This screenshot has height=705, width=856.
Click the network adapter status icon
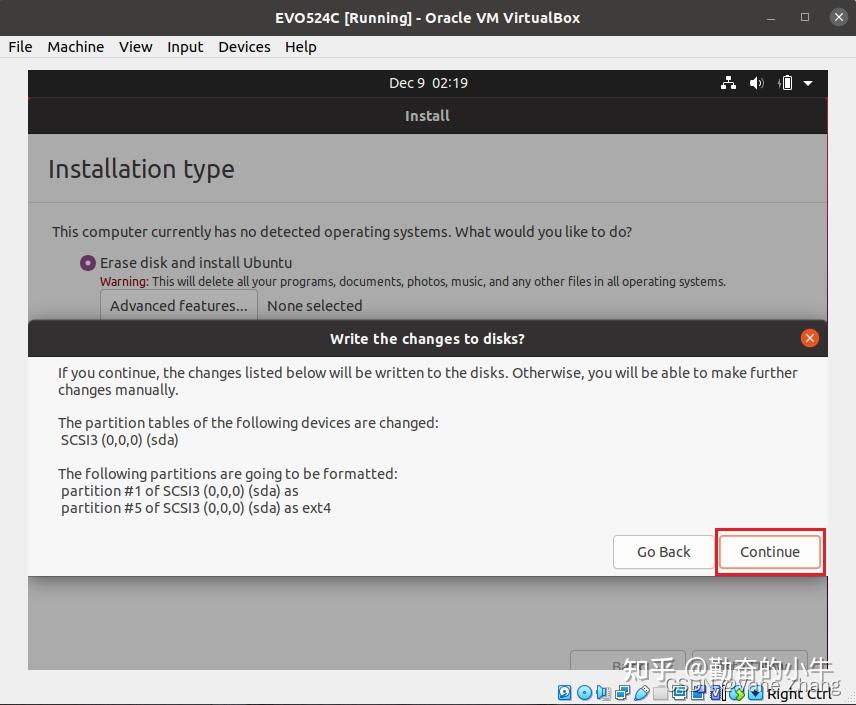tap(622, 693)
